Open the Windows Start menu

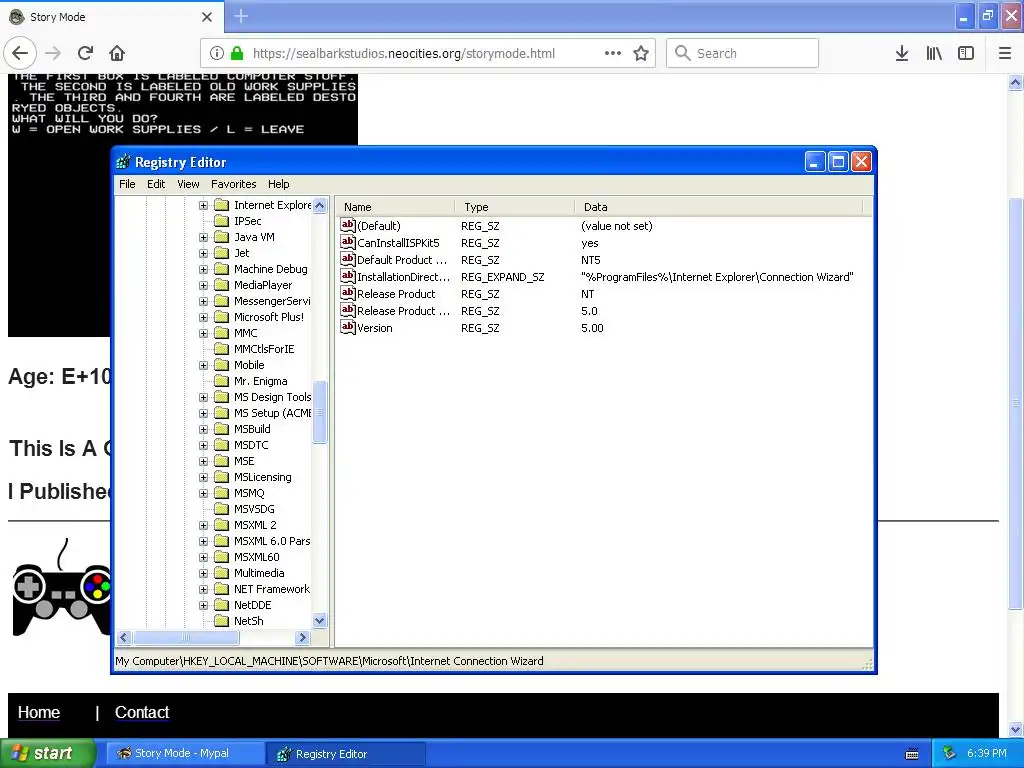click(47, 753)
